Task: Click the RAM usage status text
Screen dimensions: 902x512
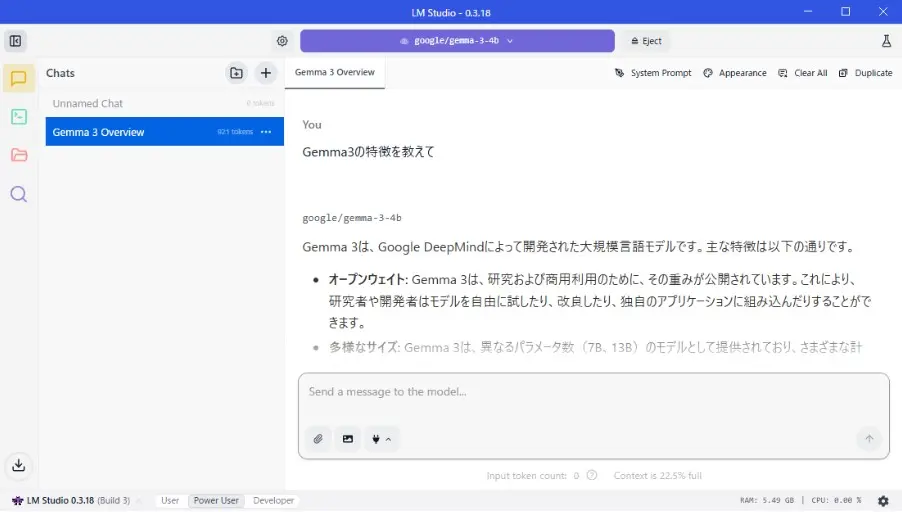Action: pyautogui.click(x=767, y=500)
